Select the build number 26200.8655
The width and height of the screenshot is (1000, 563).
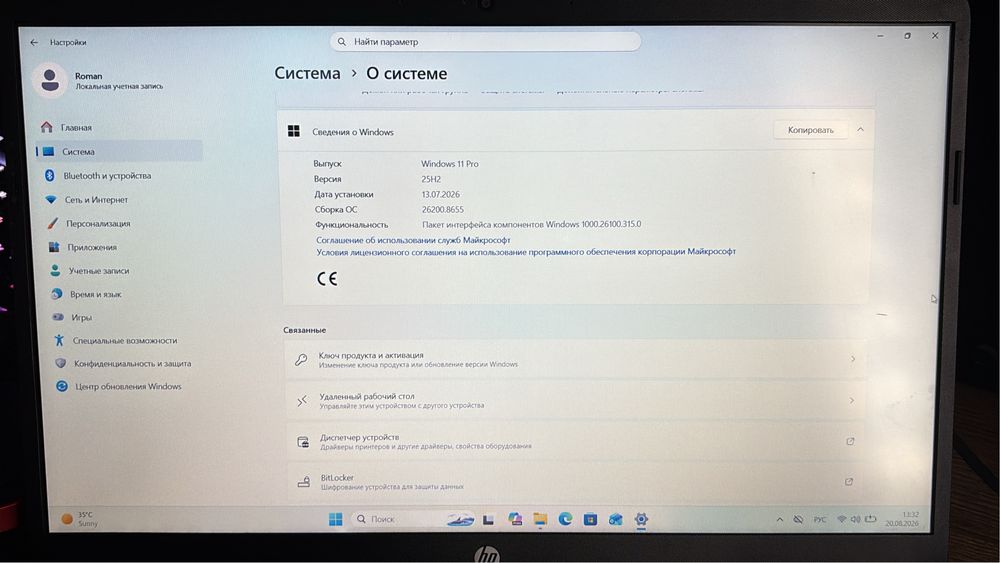coord(443,210)
